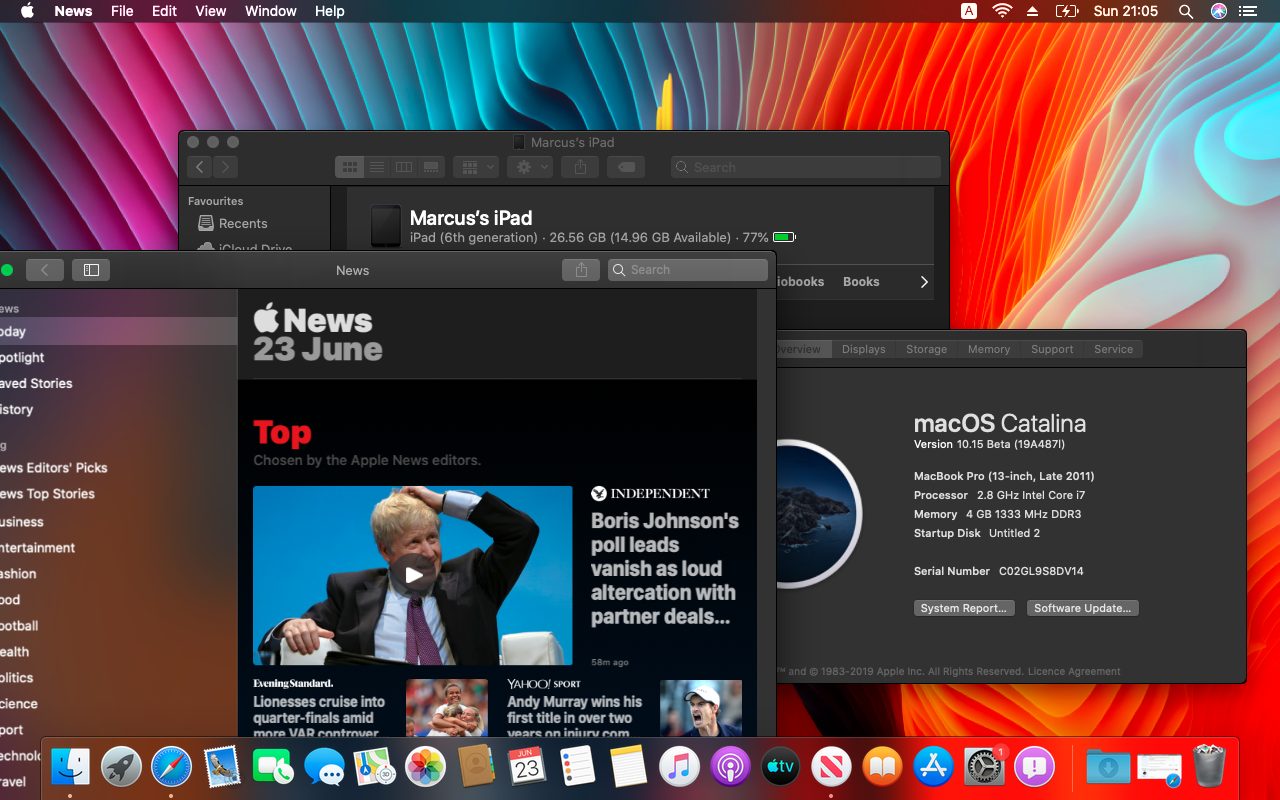The width and height of the screenshot is (1280, 800).
Task: Open Photos from the Dock
Action: click(425, 767)
